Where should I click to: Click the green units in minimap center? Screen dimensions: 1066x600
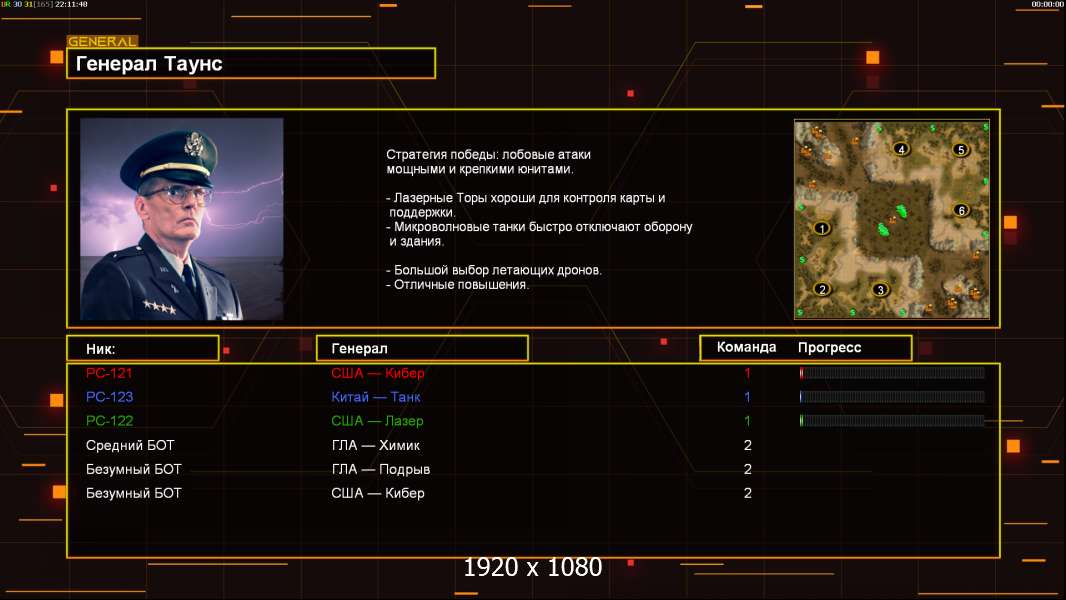(893, 221)
